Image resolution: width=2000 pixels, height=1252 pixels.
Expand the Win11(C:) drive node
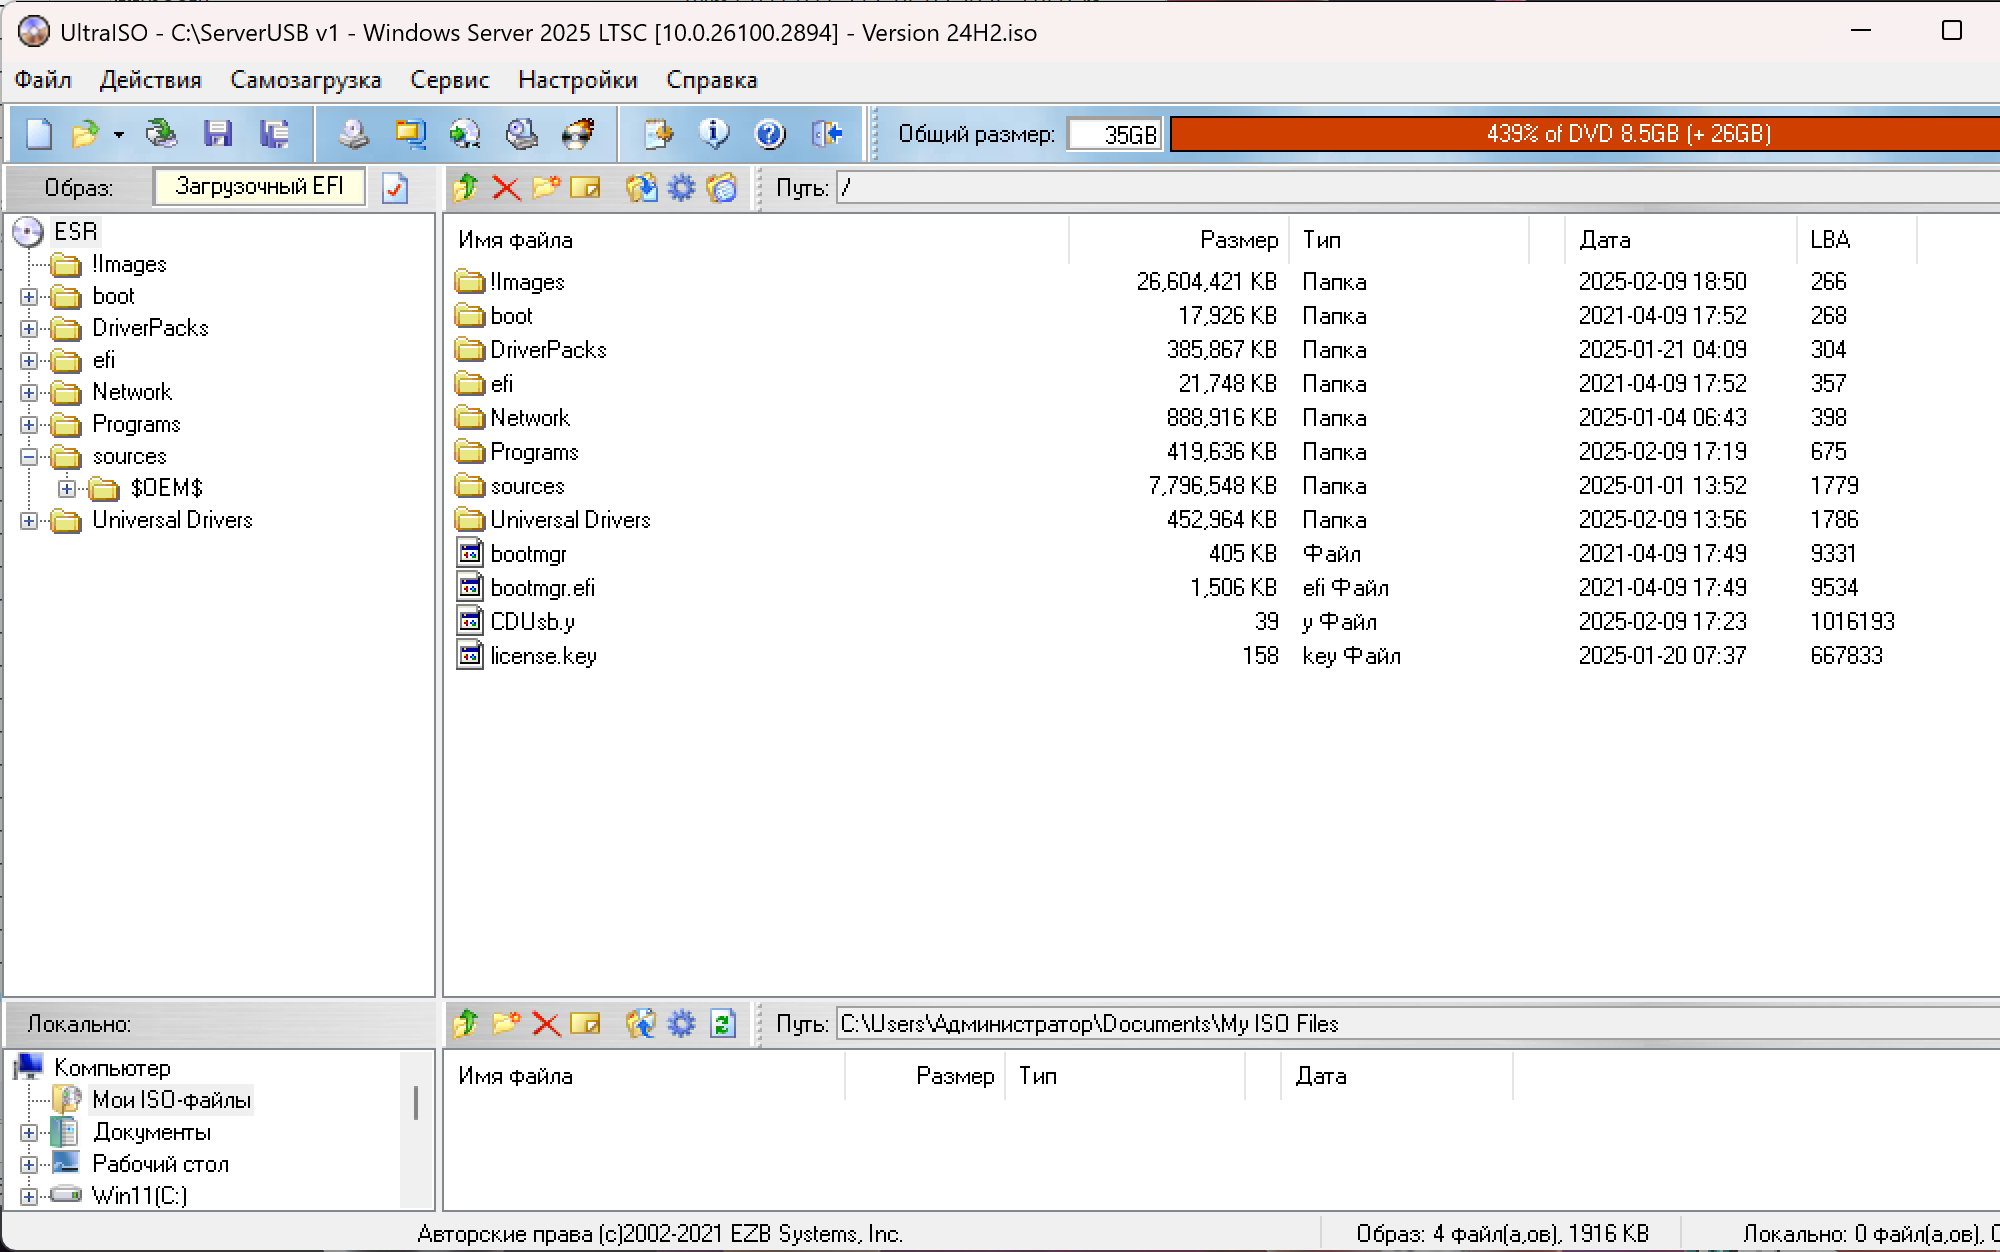coord(29,1197)
